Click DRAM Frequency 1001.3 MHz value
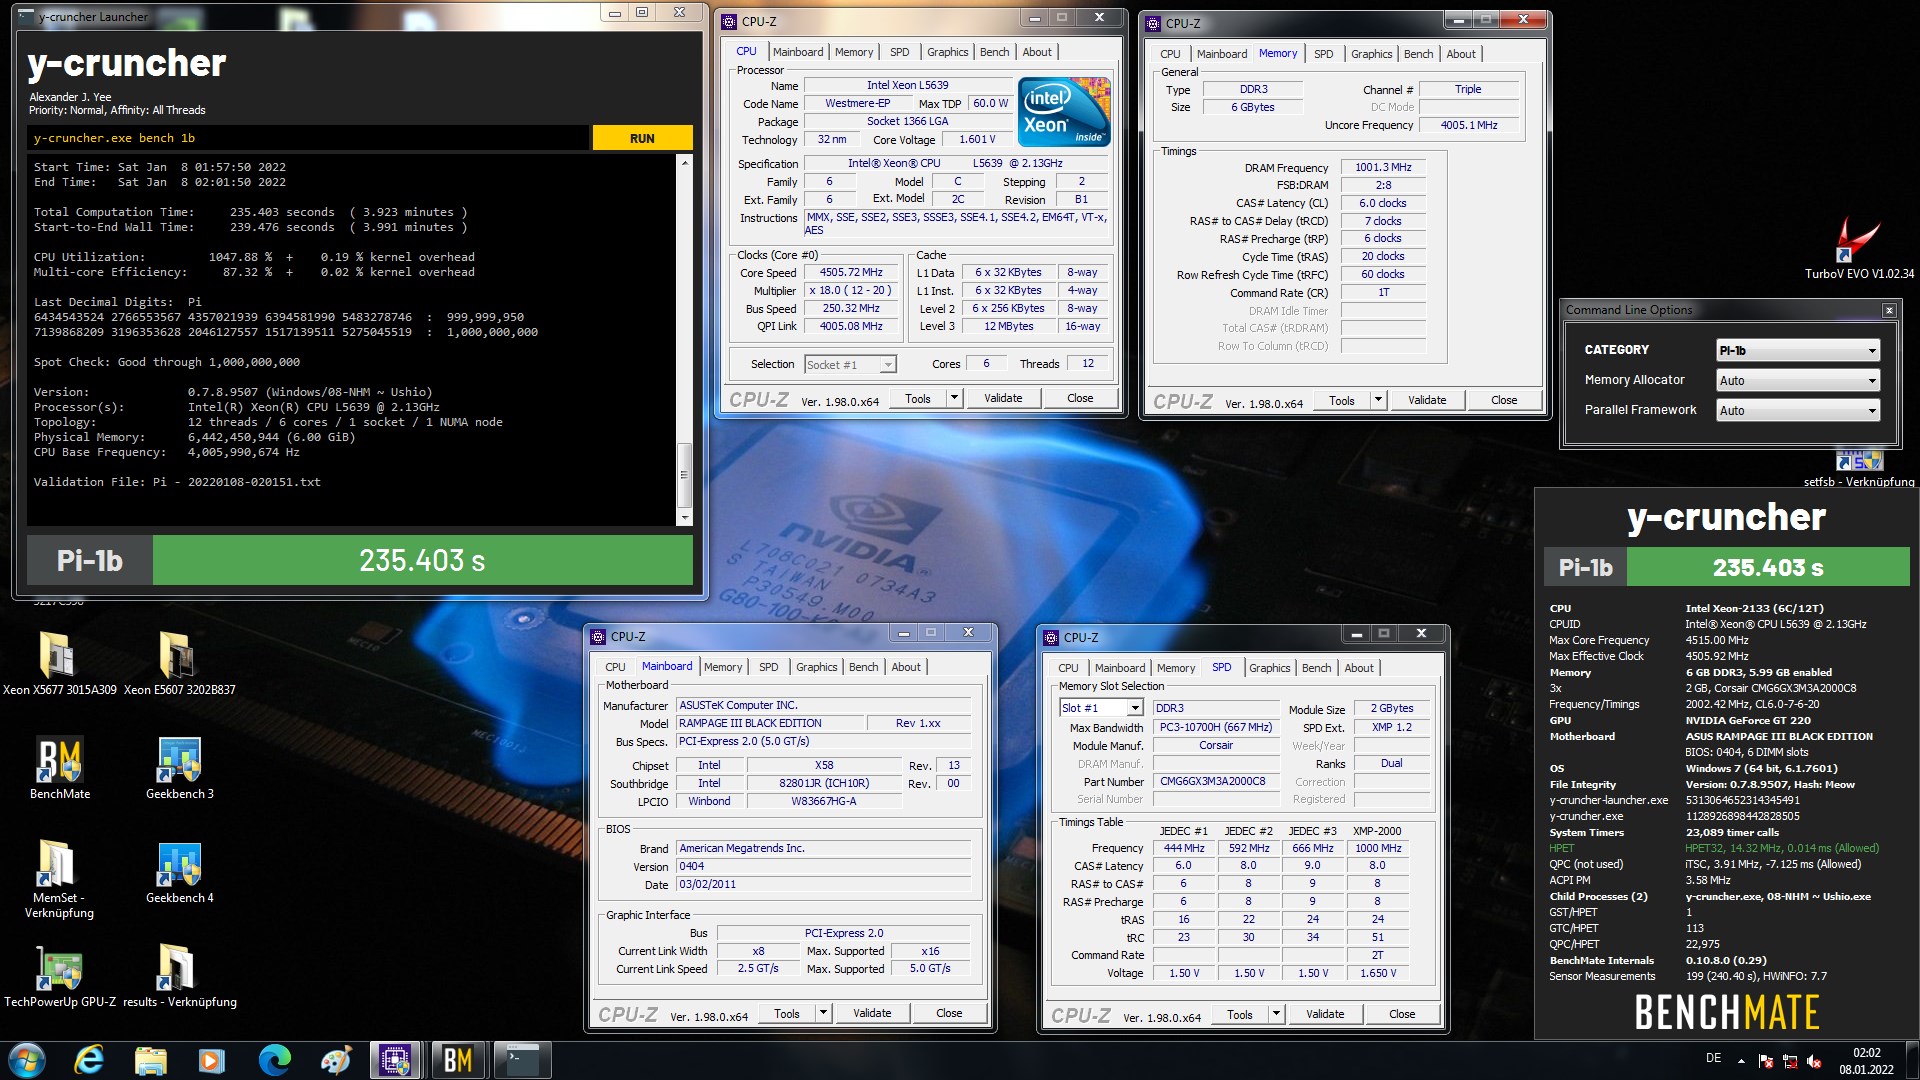This screenshot has height=1080, width=1920. point(1383,167)
